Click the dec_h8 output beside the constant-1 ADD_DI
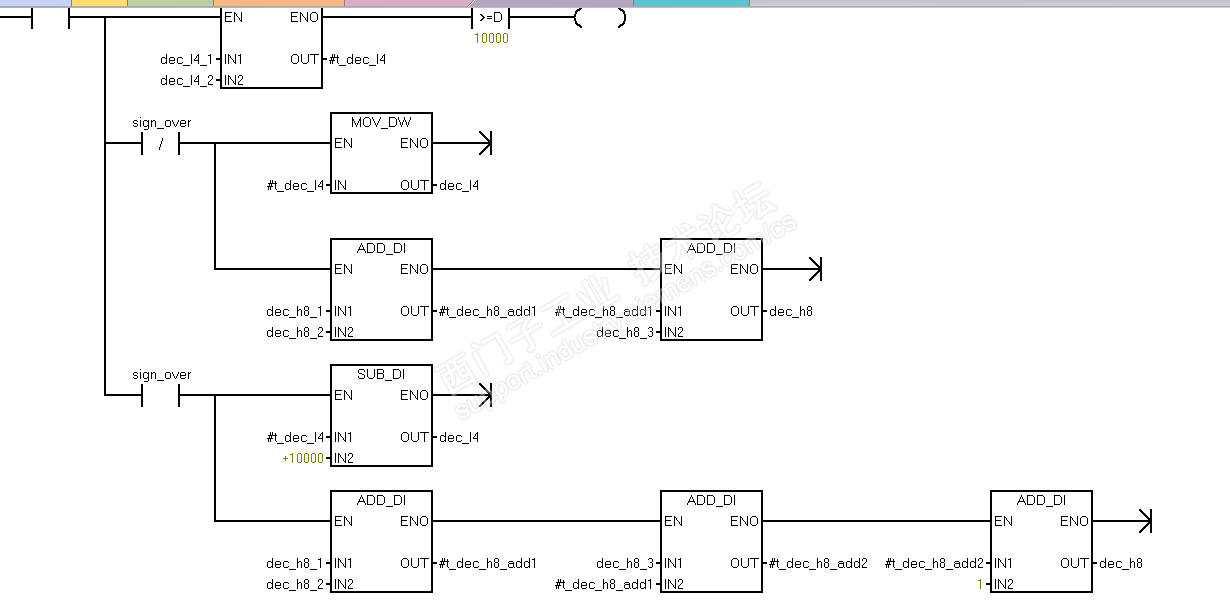This screenshot has height=602, width=1230. coord(1121,563)
